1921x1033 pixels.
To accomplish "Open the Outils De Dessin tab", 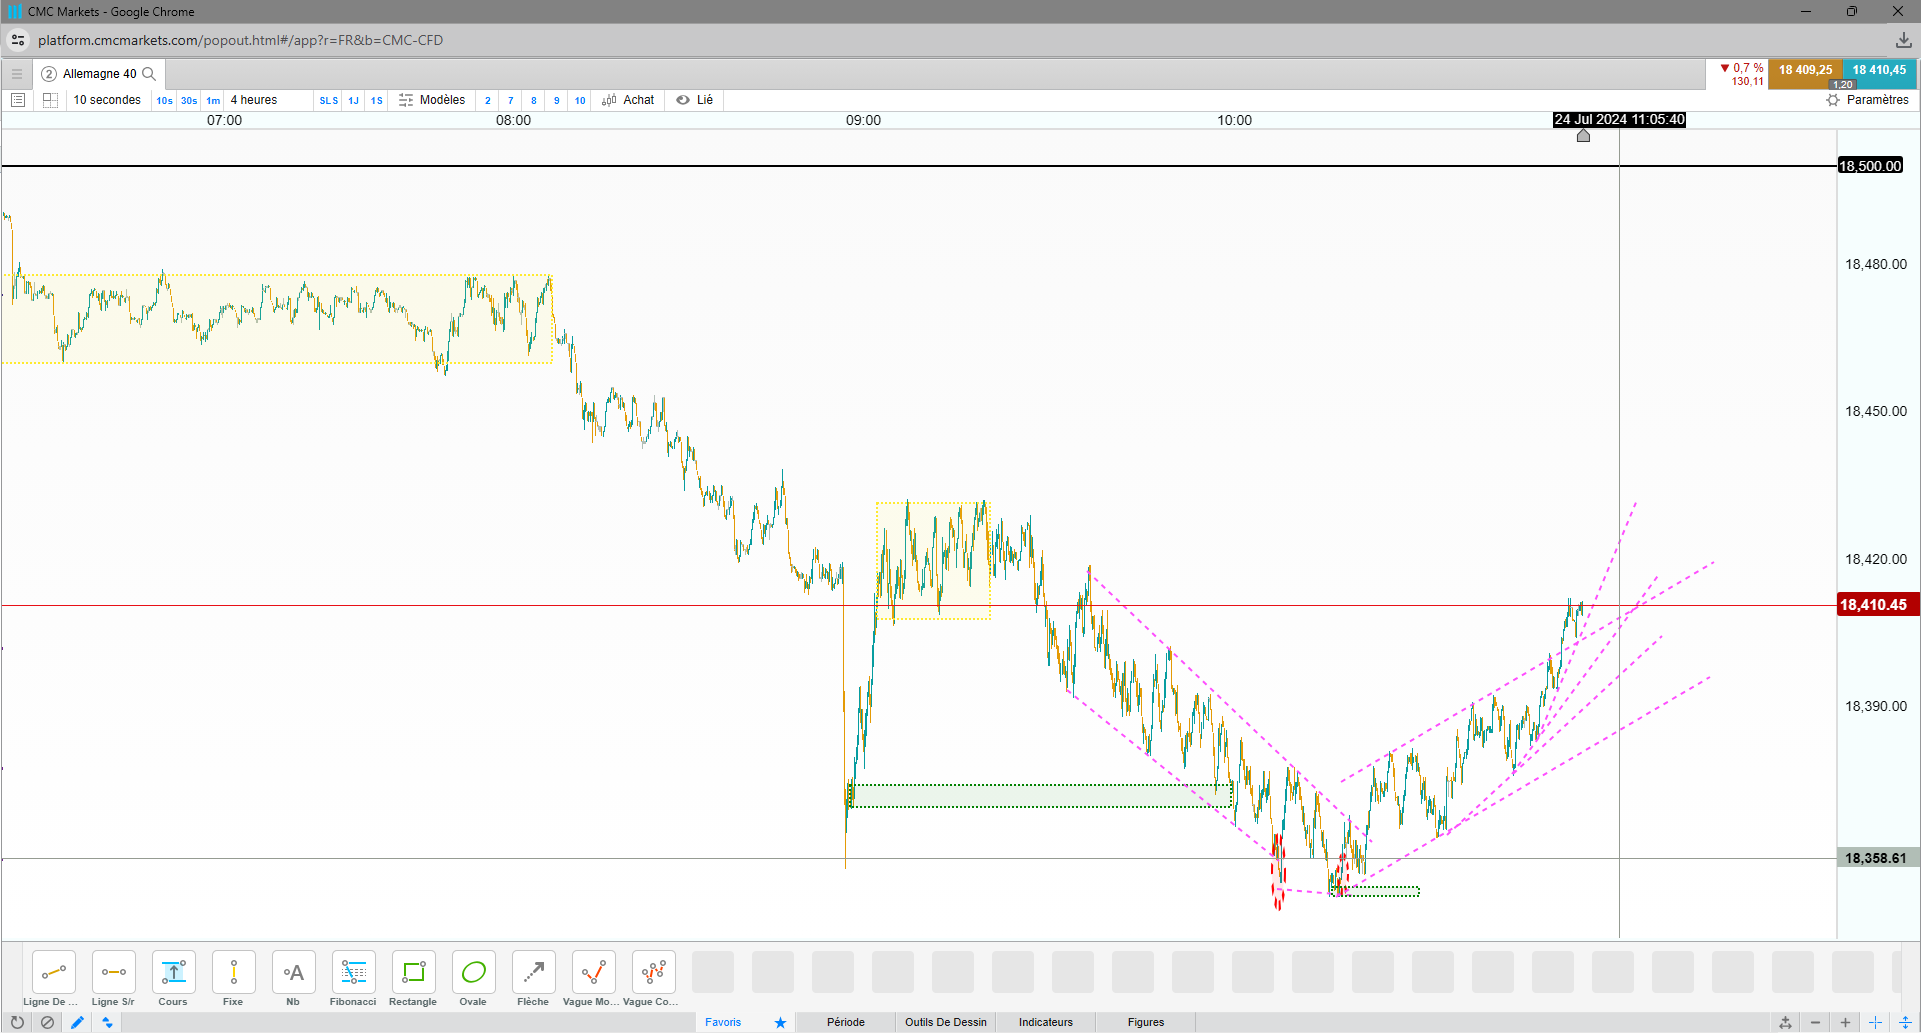I will click(945, 1022).
